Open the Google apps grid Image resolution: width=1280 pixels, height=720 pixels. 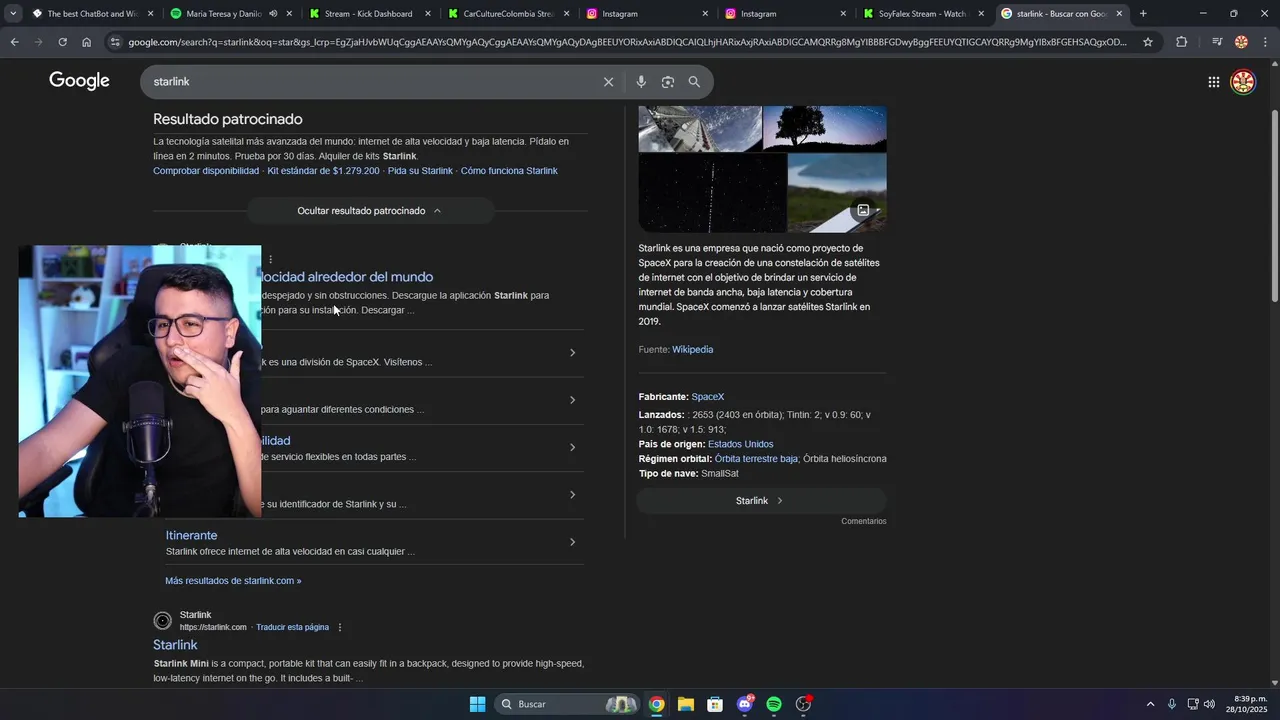pos(1213,82)
